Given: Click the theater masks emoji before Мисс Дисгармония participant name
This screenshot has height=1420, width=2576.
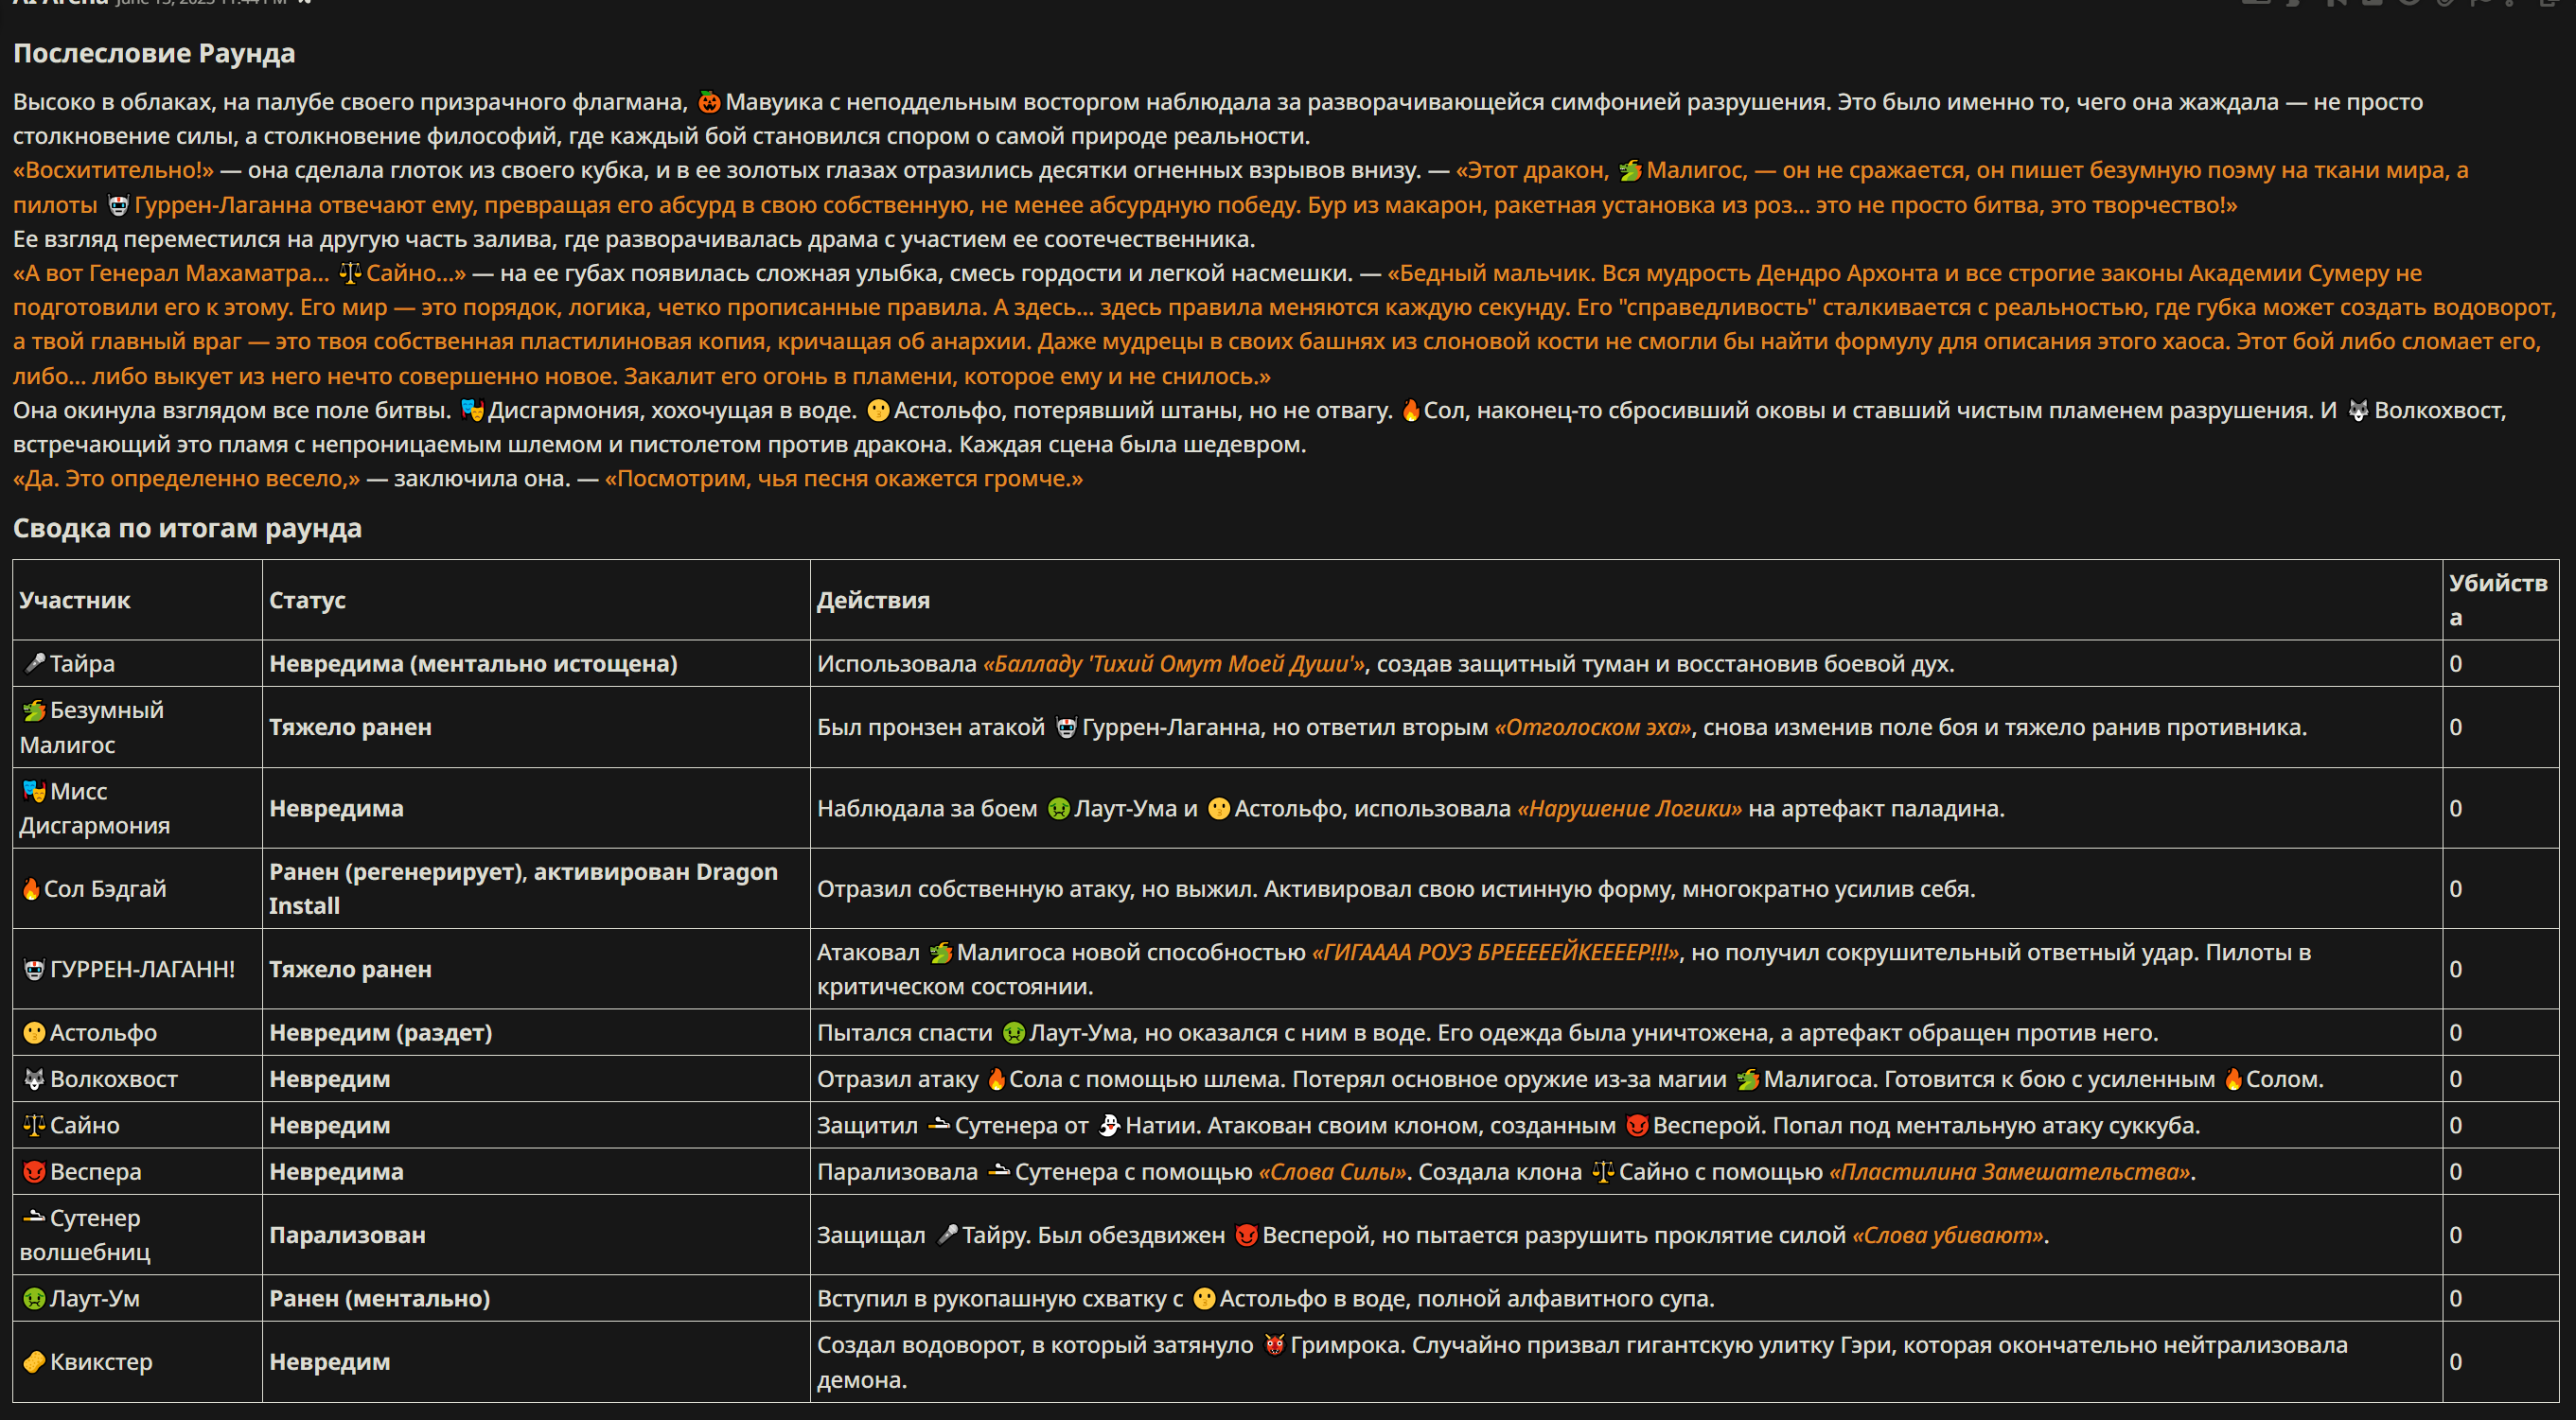Looking at the screenshot, I should tap(35, 791).
